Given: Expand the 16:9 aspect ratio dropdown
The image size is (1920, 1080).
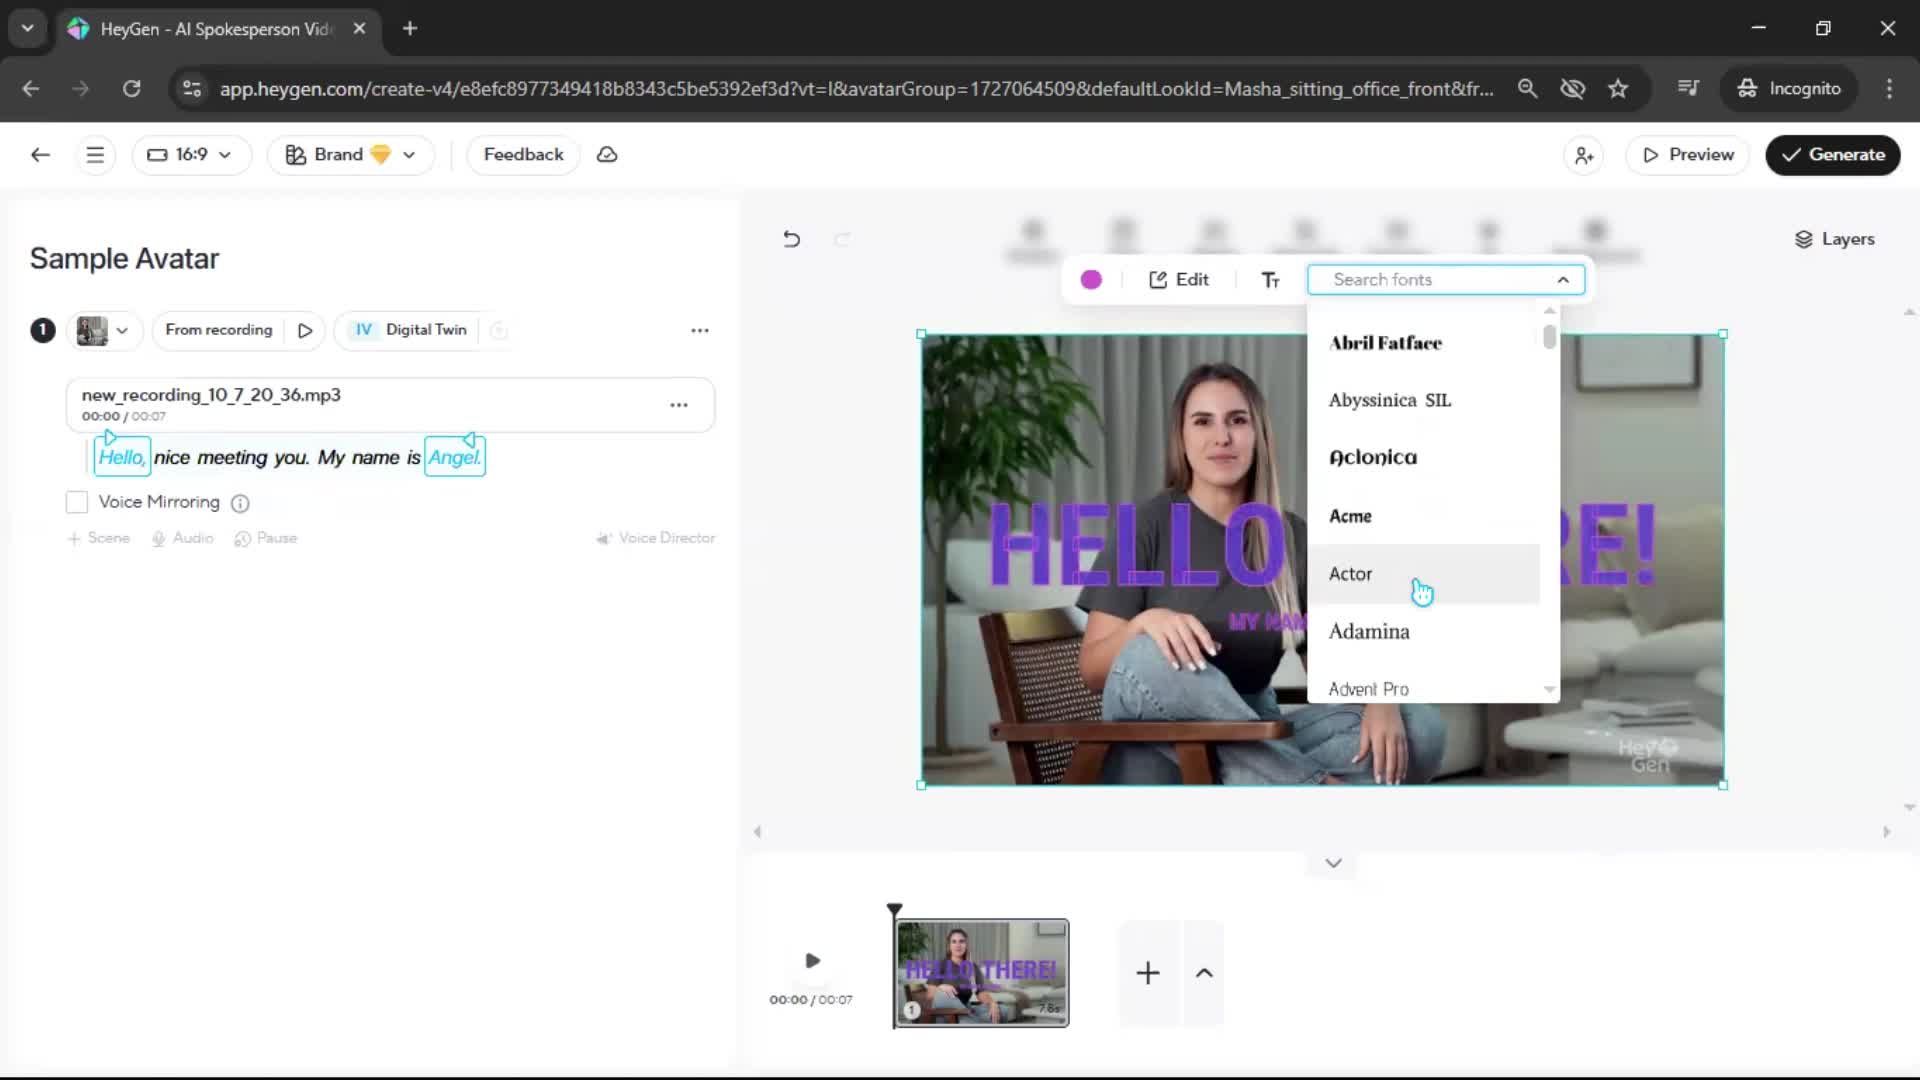Looking at the screenshot, I should coord(190,155).
